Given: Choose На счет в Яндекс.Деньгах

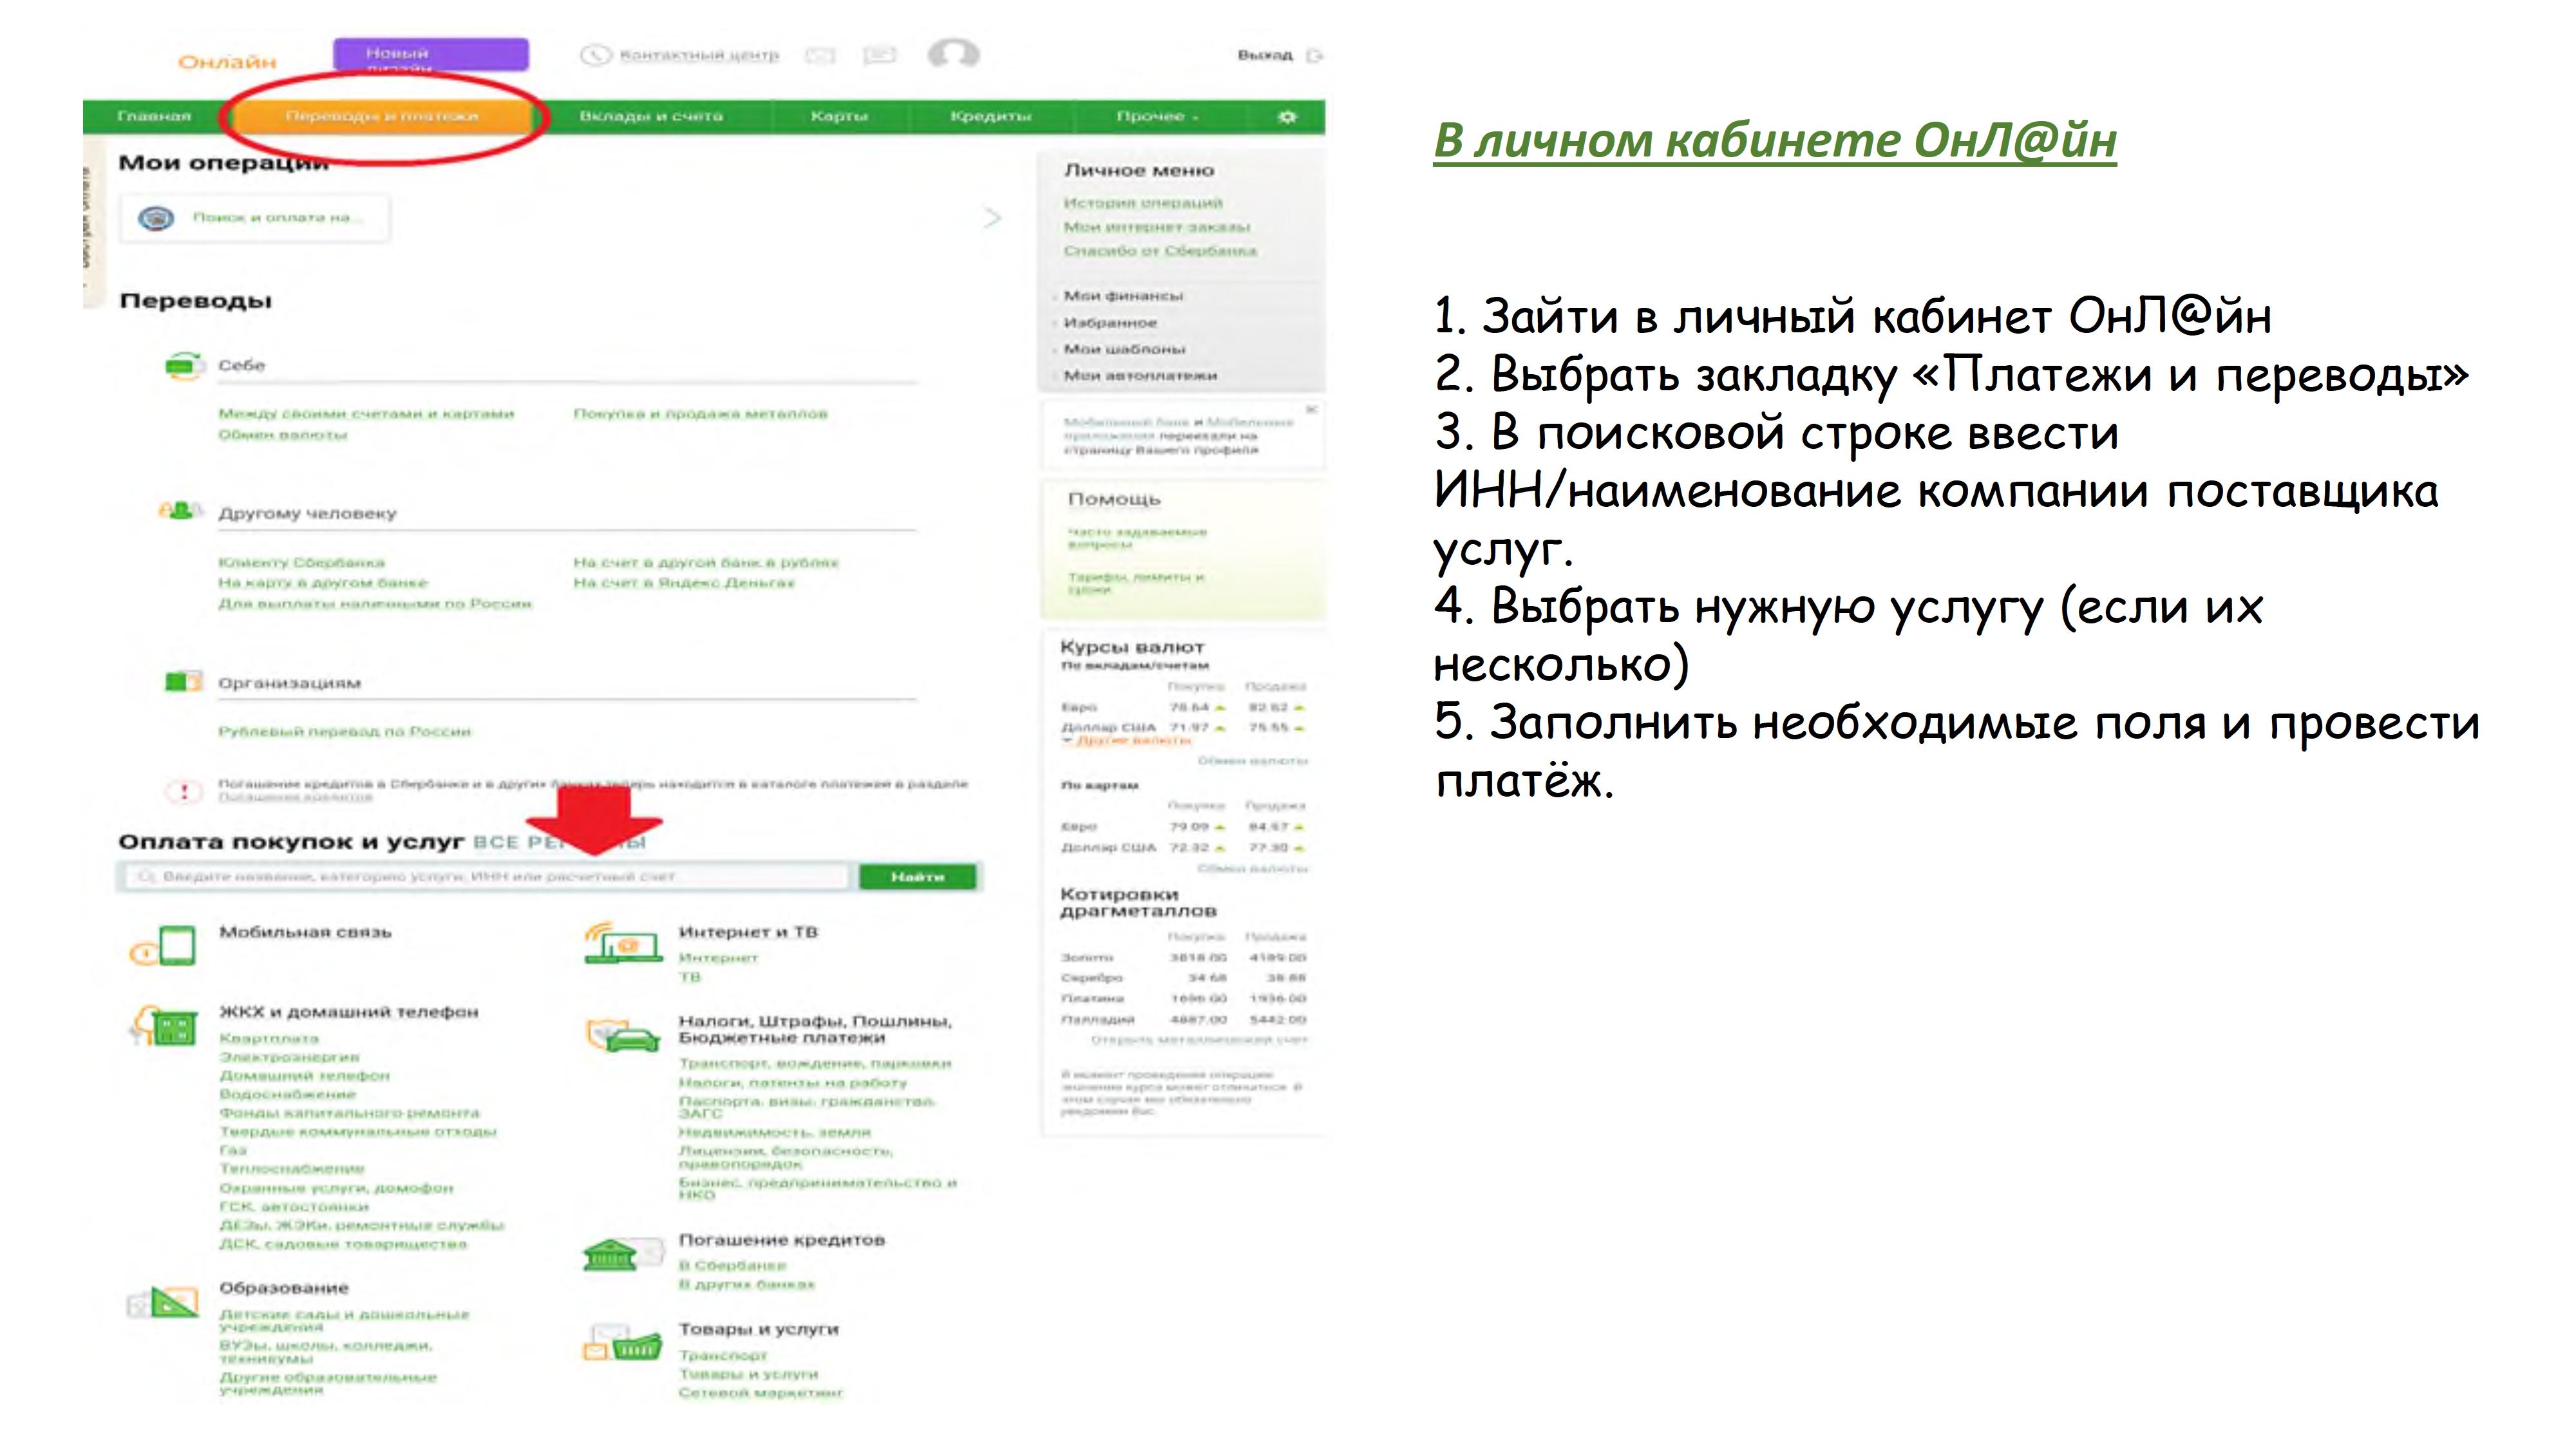Looking at the screenshot, I should click(x=684, y=583).
